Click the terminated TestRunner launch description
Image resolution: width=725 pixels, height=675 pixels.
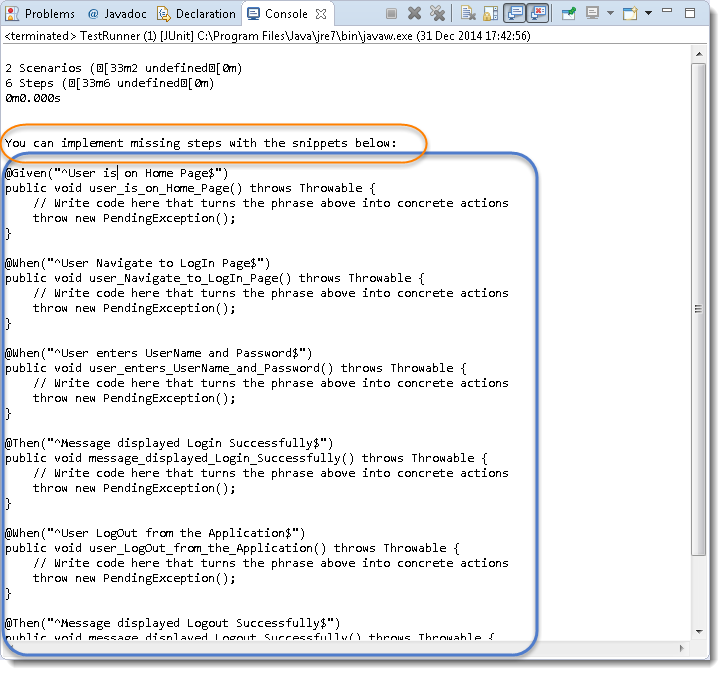pyautogui.click(x=267, y=36)
